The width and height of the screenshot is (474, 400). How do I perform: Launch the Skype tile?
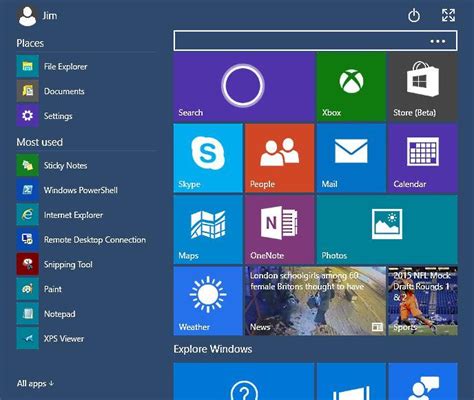tap(208, 158)
